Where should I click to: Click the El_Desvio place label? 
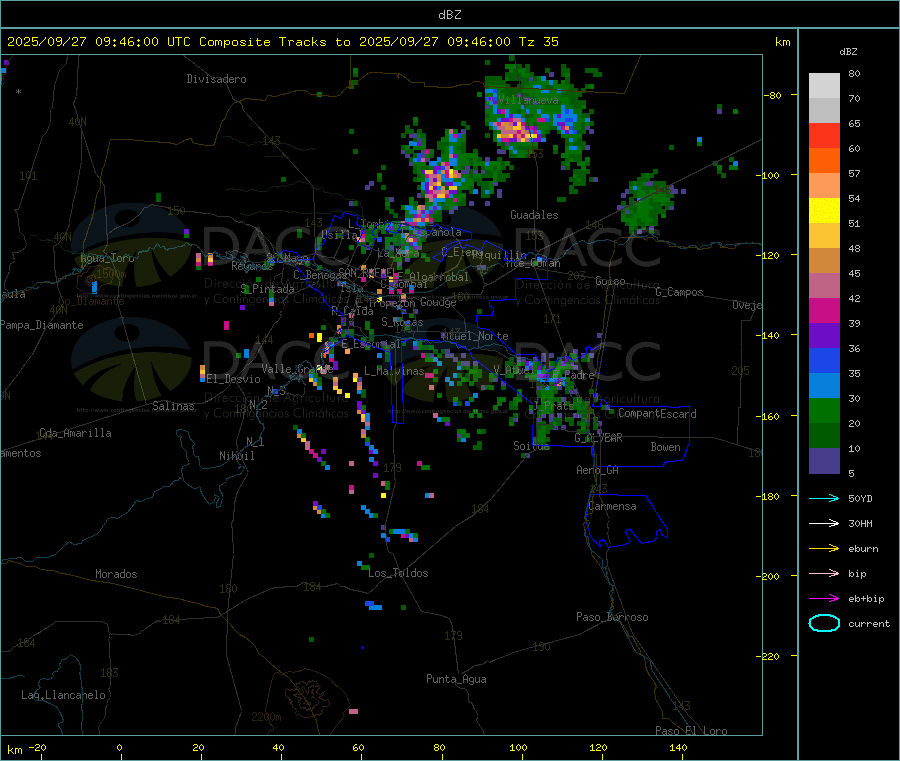(x=234, y=379)
